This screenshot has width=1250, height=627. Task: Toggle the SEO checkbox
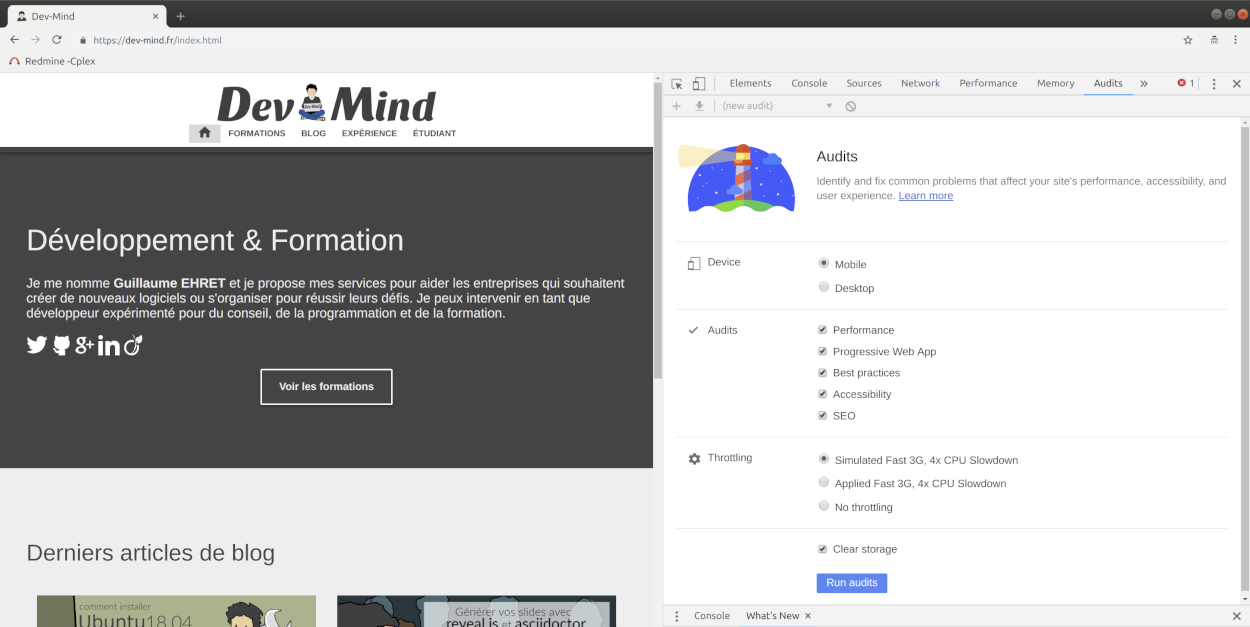(x=823, y=415)
